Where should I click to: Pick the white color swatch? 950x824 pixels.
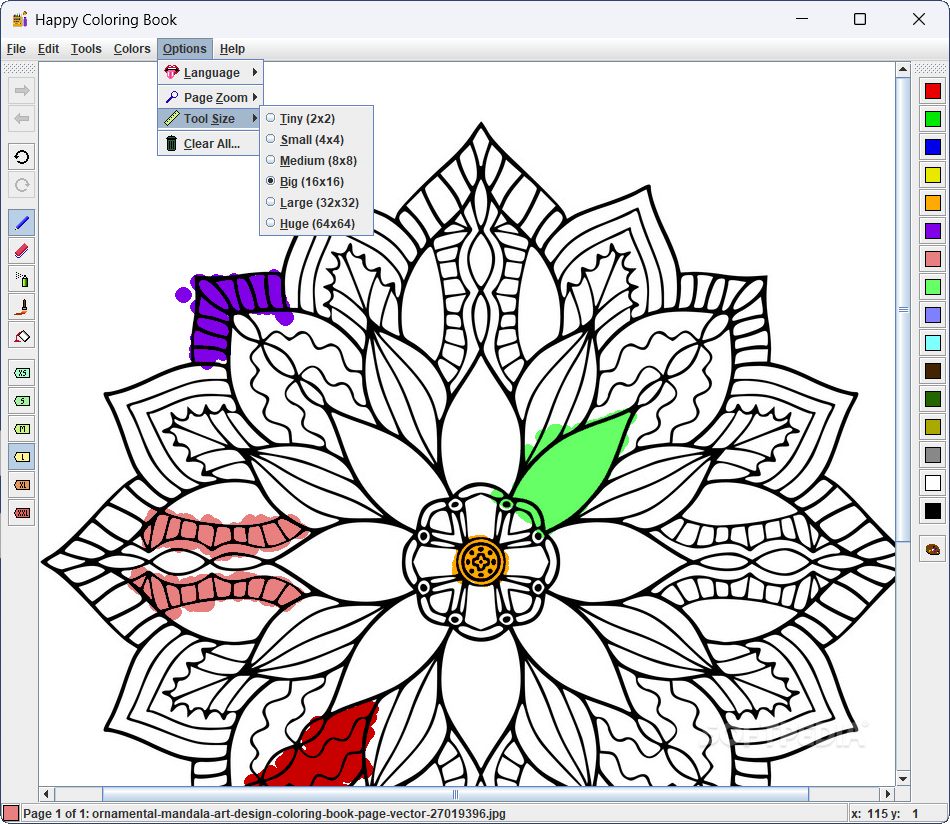pos(932,483)
